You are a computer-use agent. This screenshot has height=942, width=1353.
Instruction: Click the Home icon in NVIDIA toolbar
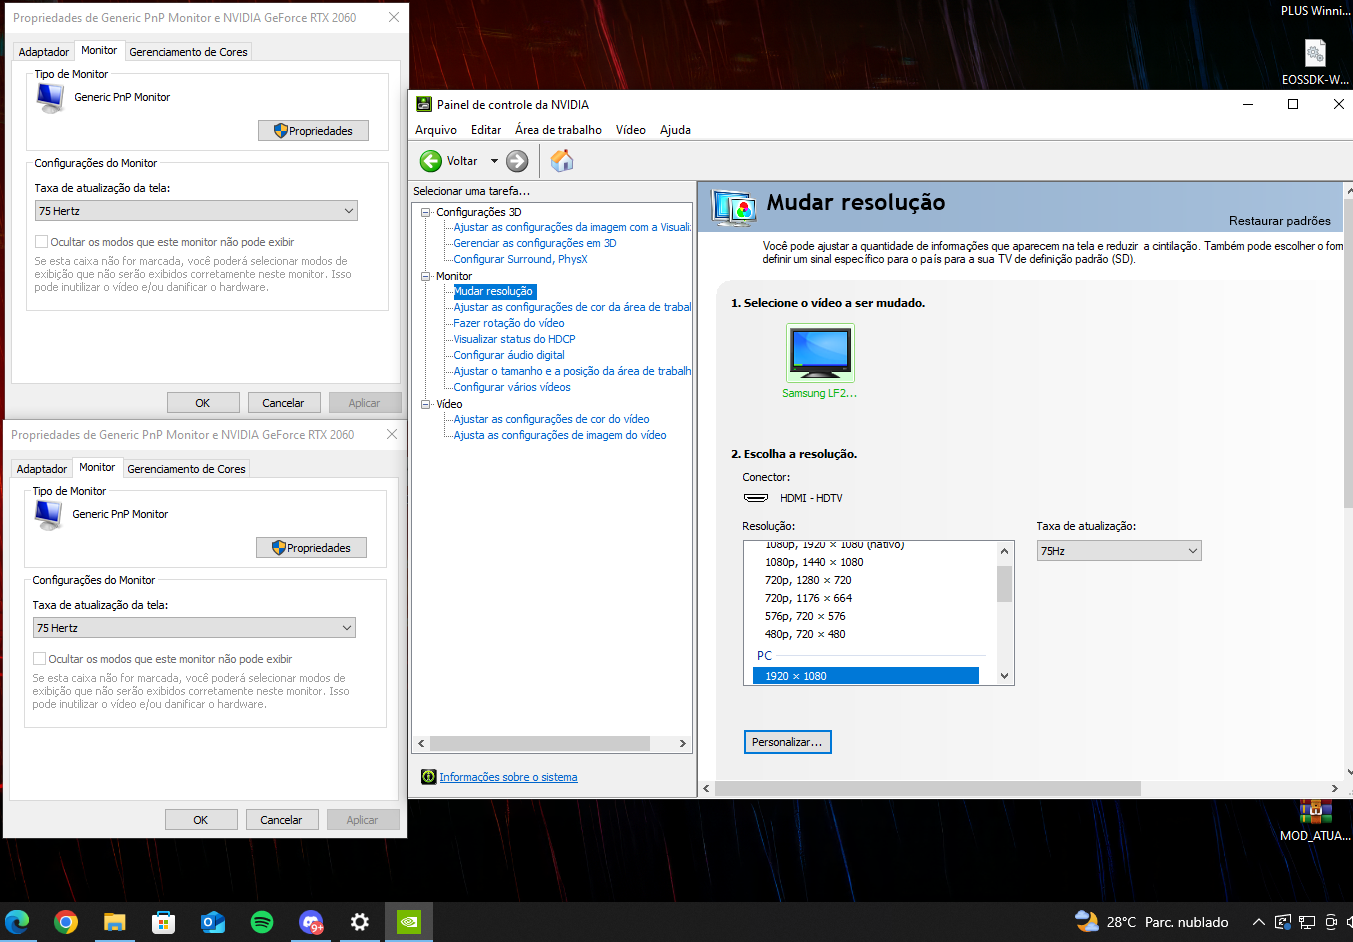point(562,161)
